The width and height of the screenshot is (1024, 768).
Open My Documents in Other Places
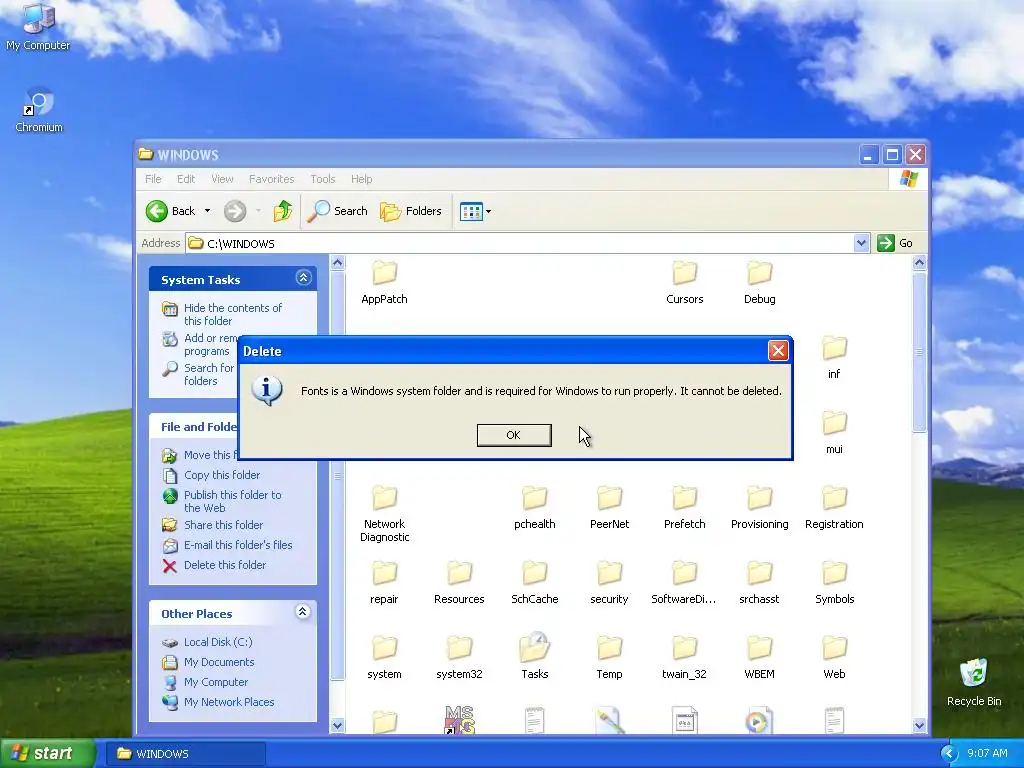coord(219,662)
